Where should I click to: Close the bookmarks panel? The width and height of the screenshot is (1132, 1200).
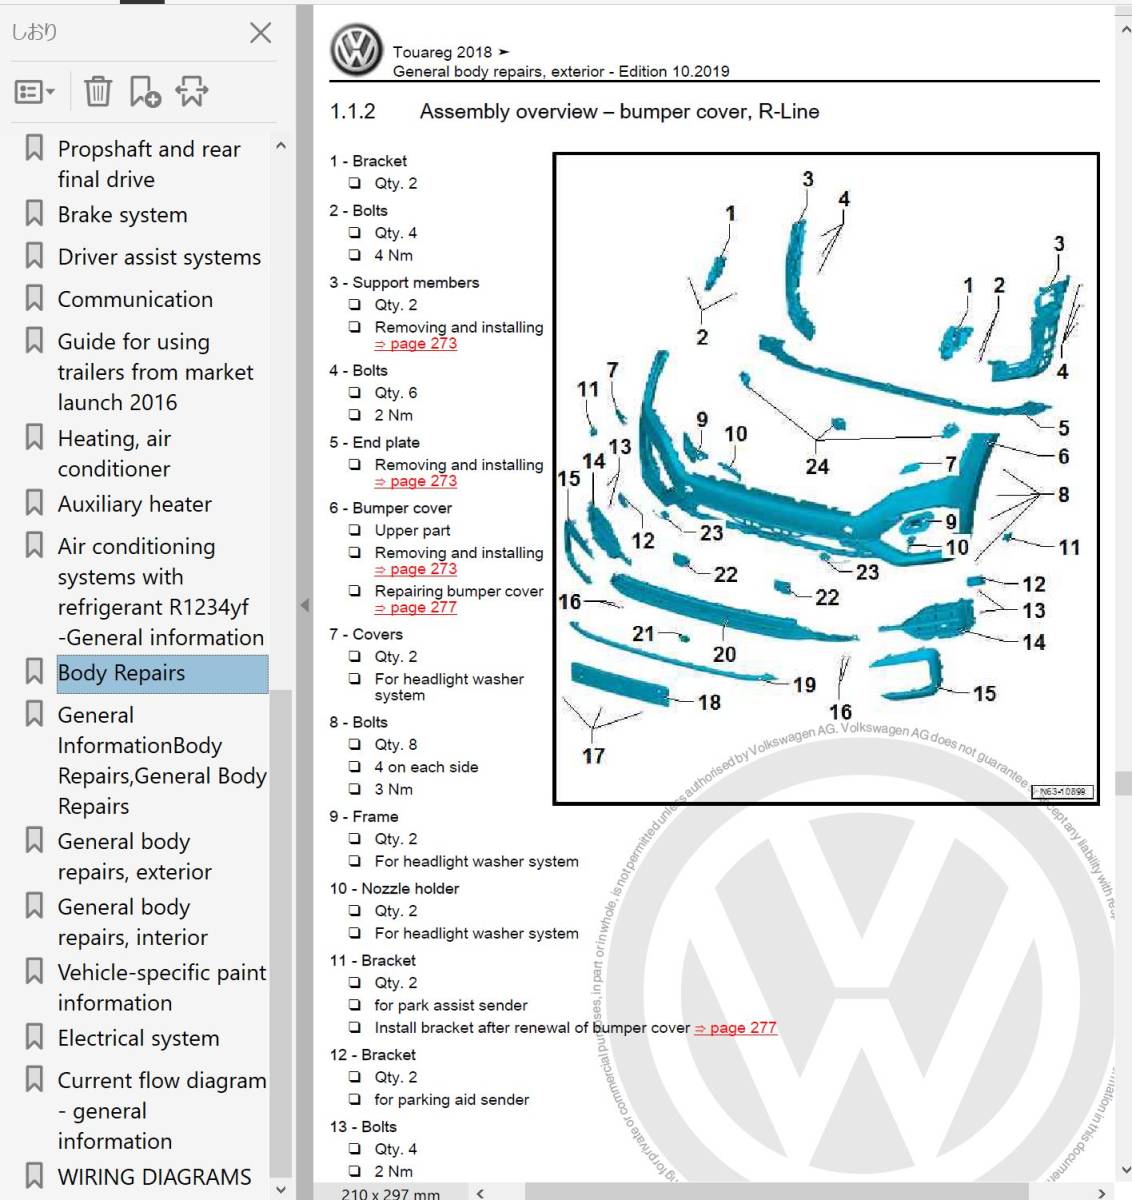pyautogui.click(x=260, y=33)
